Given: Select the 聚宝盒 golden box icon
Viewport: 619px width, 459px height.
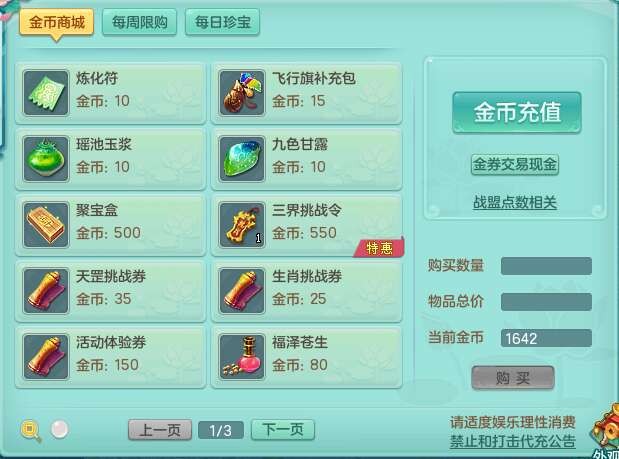Looking at the screenshot, I should tap(45, 225).
